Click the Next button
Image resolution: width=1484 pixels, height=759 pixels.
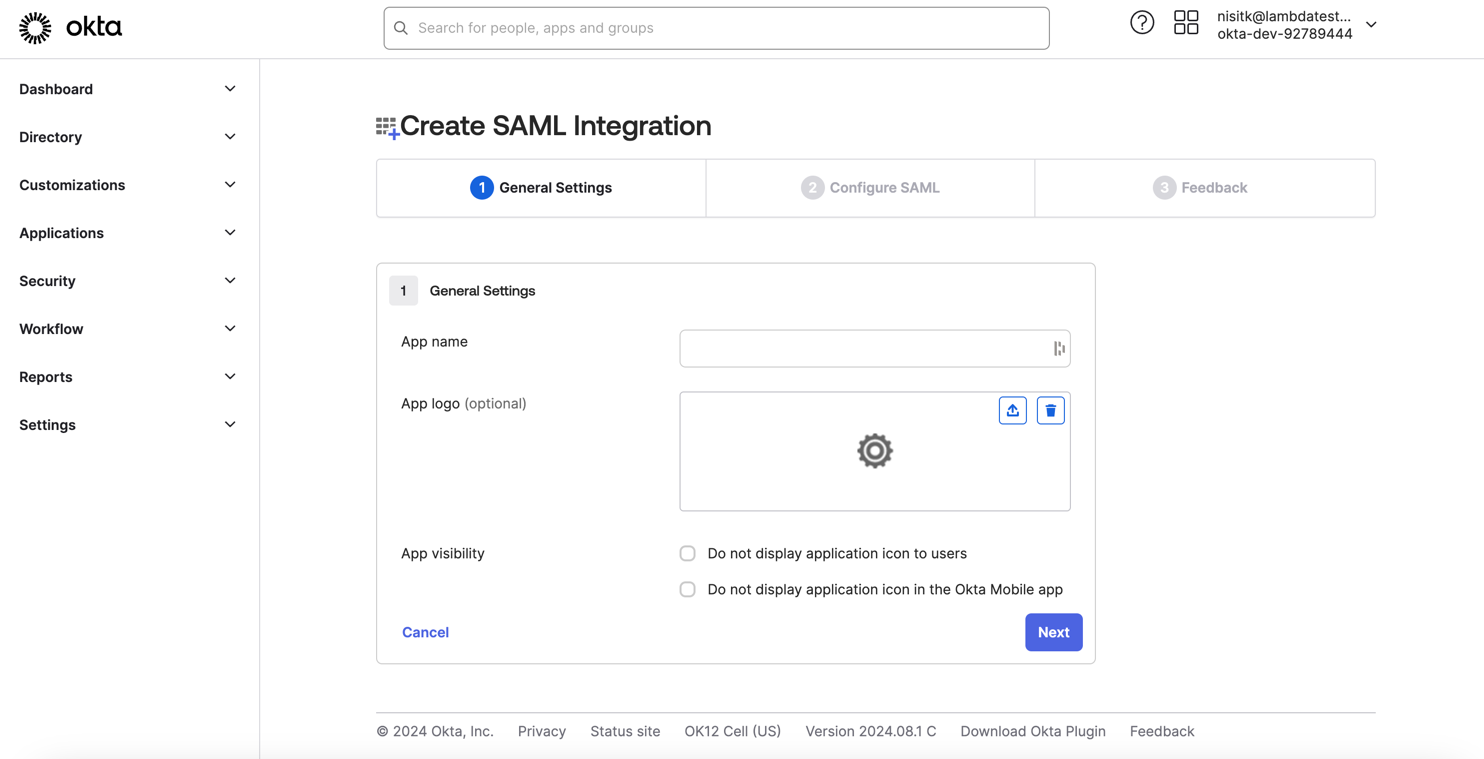1053,632
